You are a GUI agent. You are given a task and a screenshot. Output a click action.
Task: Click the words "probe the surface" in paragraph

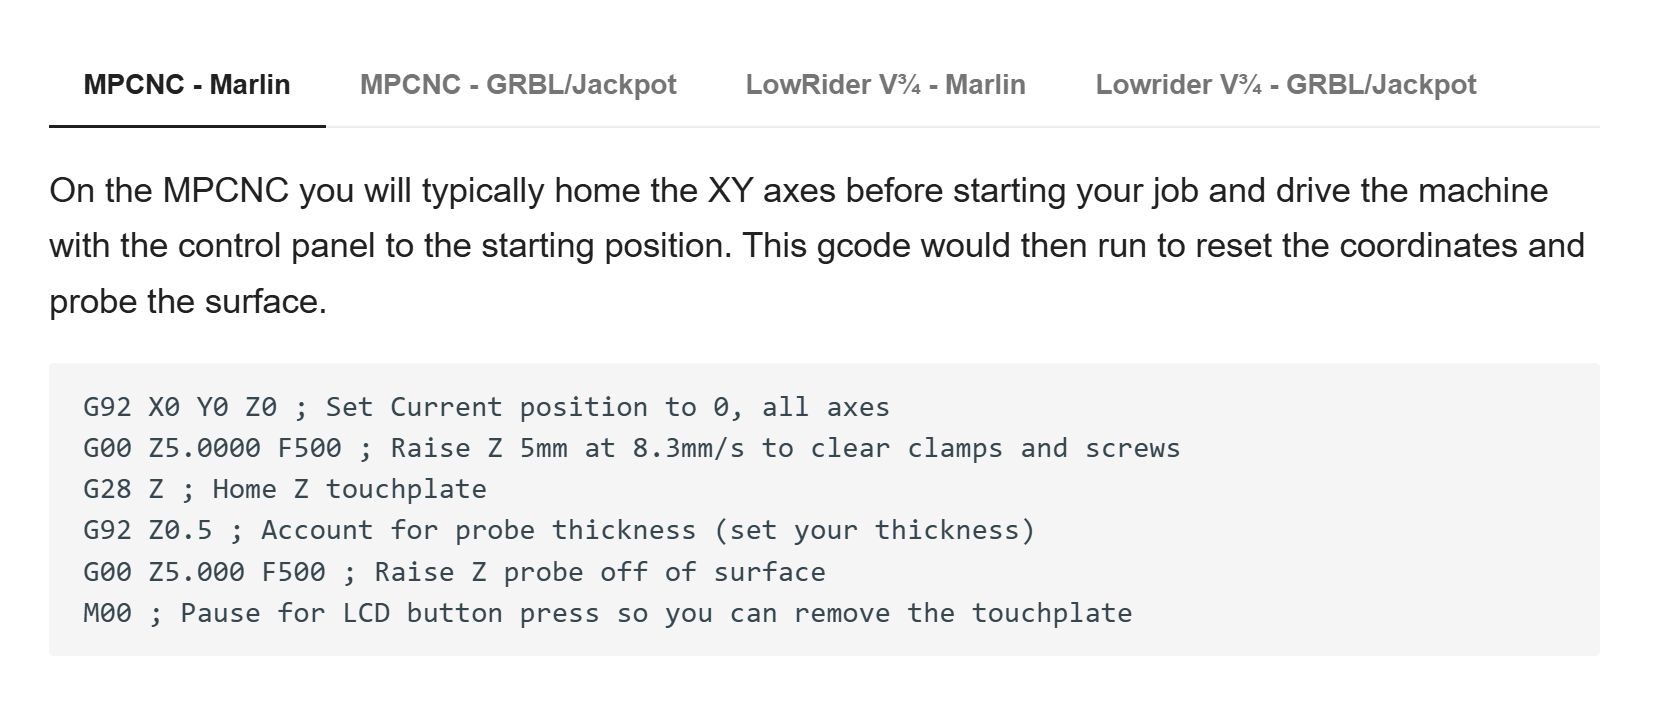[185, 302]
